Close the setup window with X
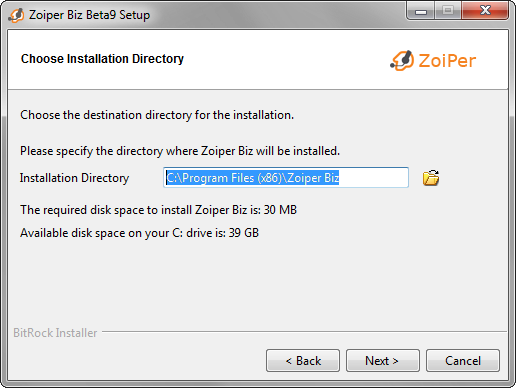Image resolution: width=516 pixels, height=388 pixels. pos(485,10)
